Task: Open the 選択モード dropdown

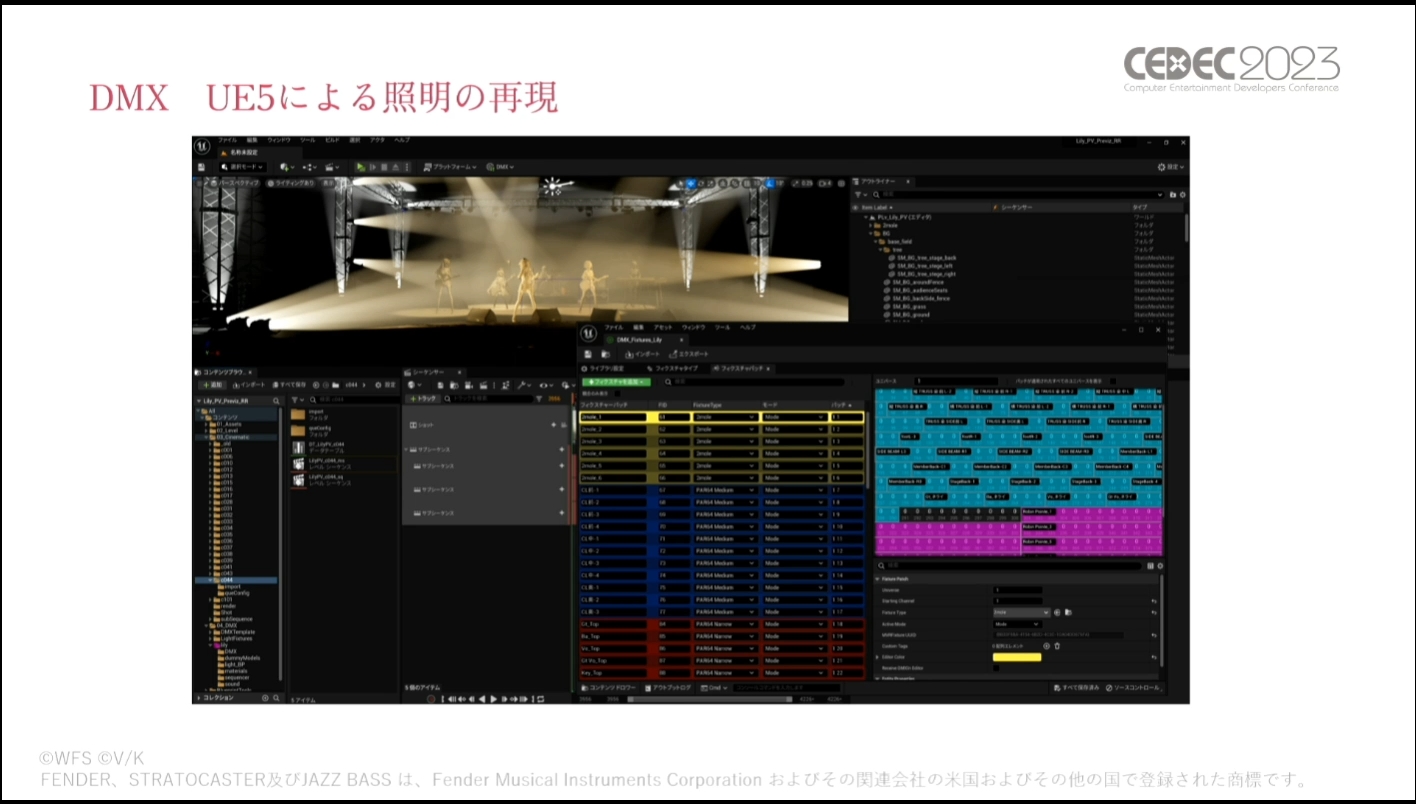Action: click(243, 167)
